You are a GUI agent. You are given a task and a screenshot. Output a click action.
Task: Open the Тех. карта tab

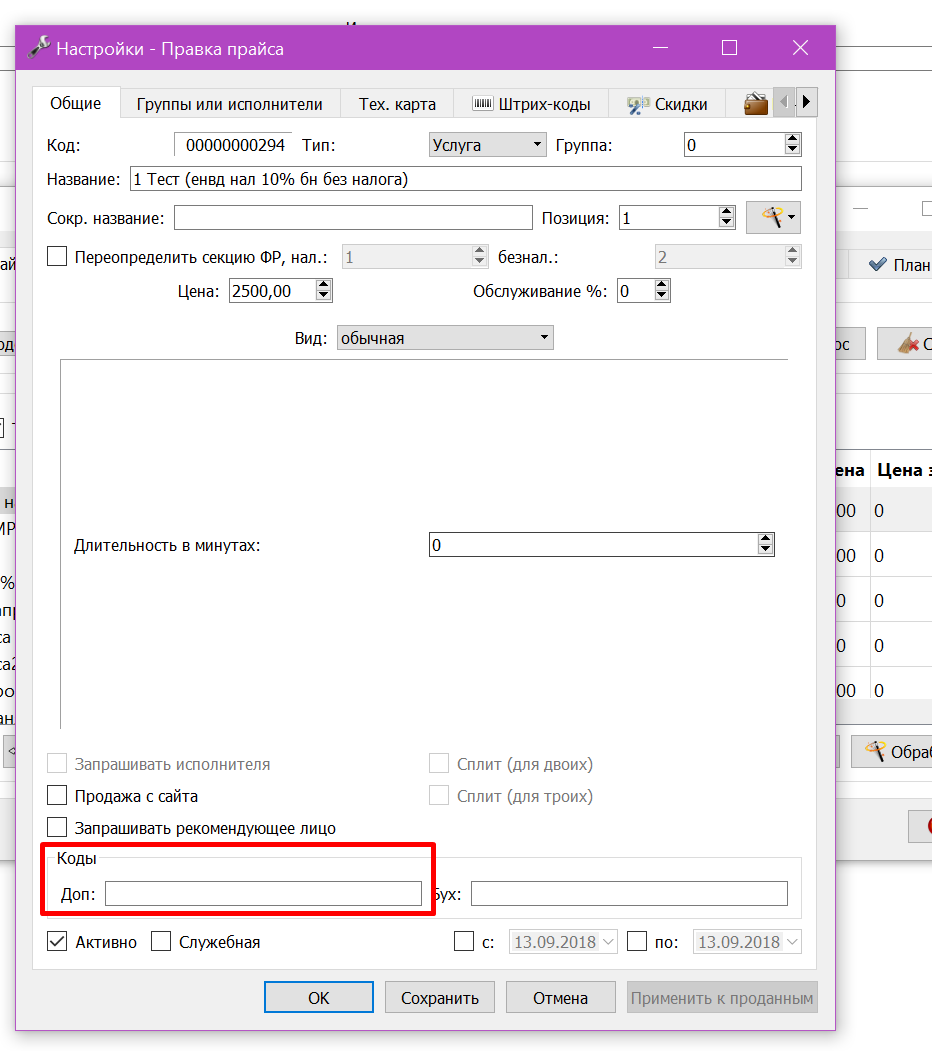click(x=397, y=105)
